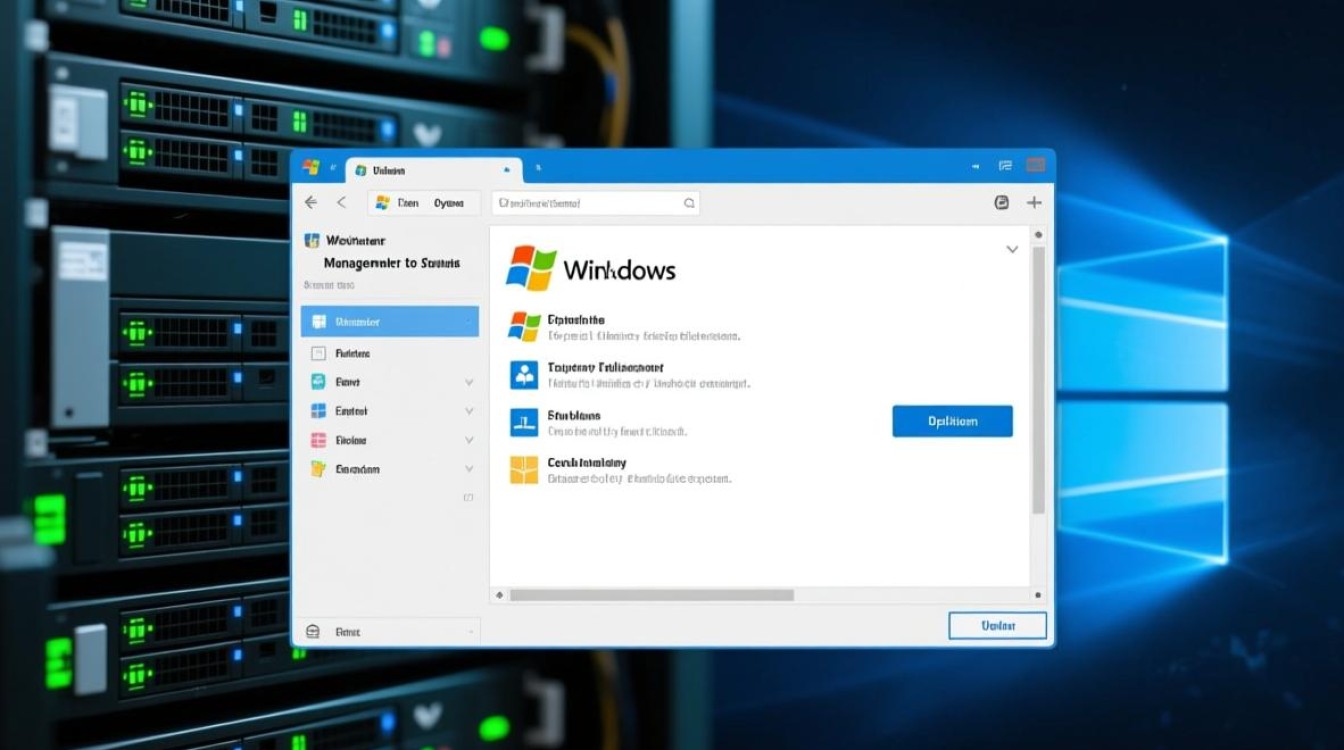Click the outlined button at bottom right
The width and height of the screenshot is (1344, 750).
[x=997, y=626]
